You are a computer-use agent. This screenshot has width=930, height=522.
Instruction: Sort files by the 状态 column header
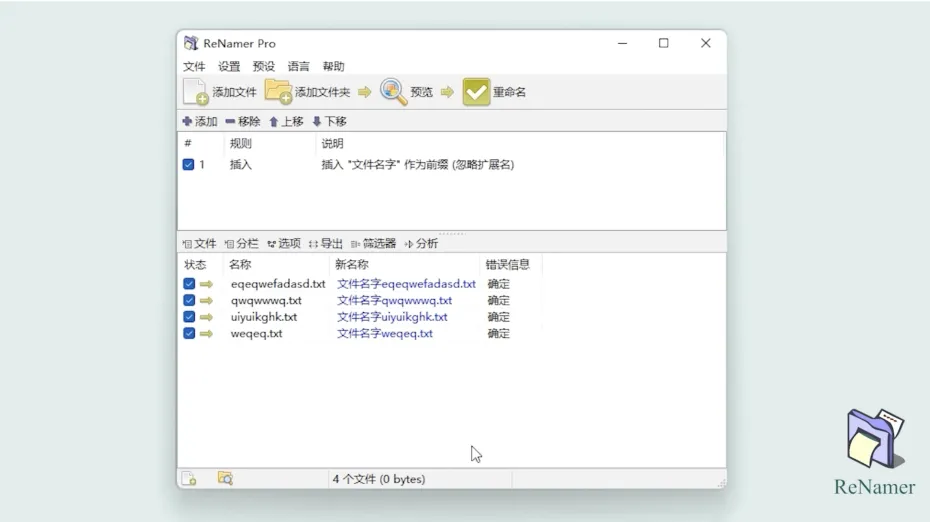coord(195,265)
